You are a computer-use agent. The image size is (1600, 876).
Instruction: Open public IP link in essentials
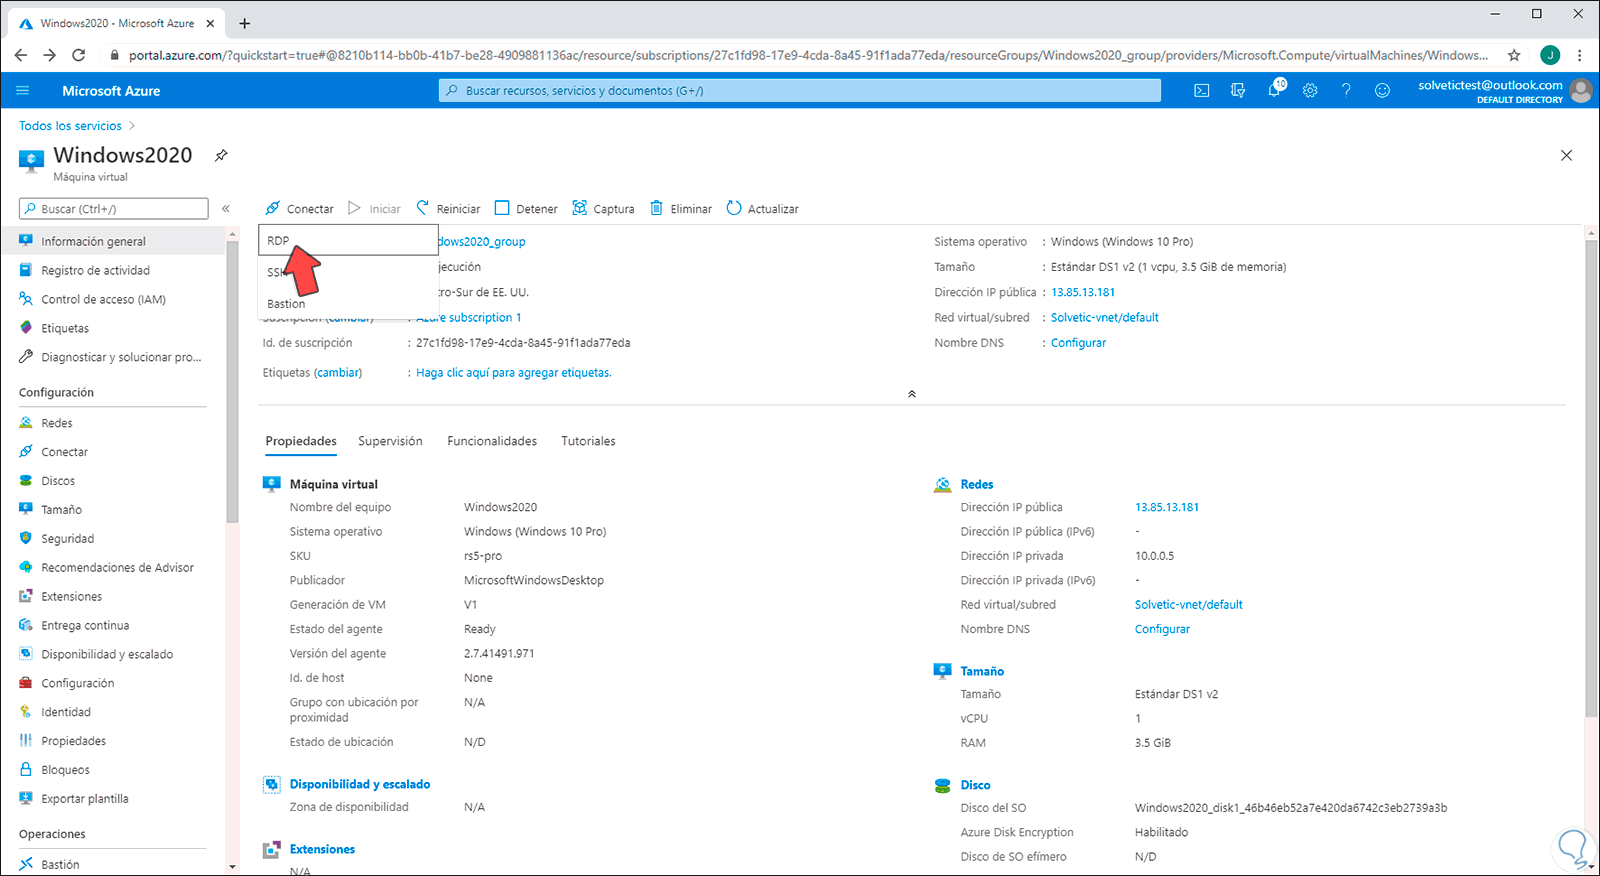coord(1083,293)
